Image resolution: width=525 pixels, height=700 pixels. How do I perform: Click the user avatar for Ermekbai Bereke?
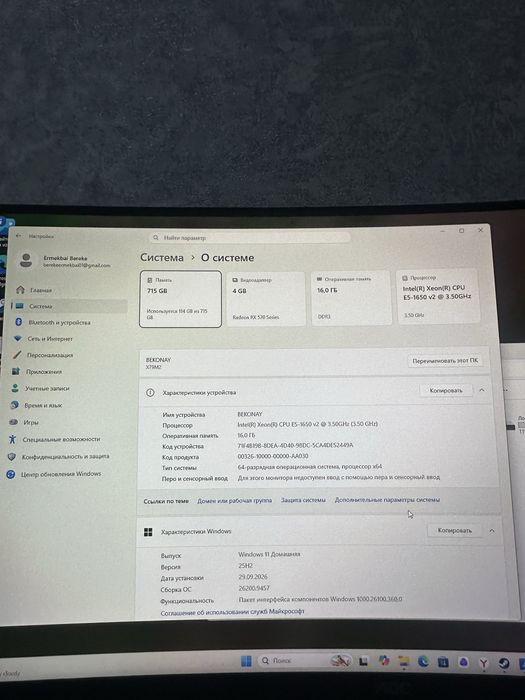[26, 260]
